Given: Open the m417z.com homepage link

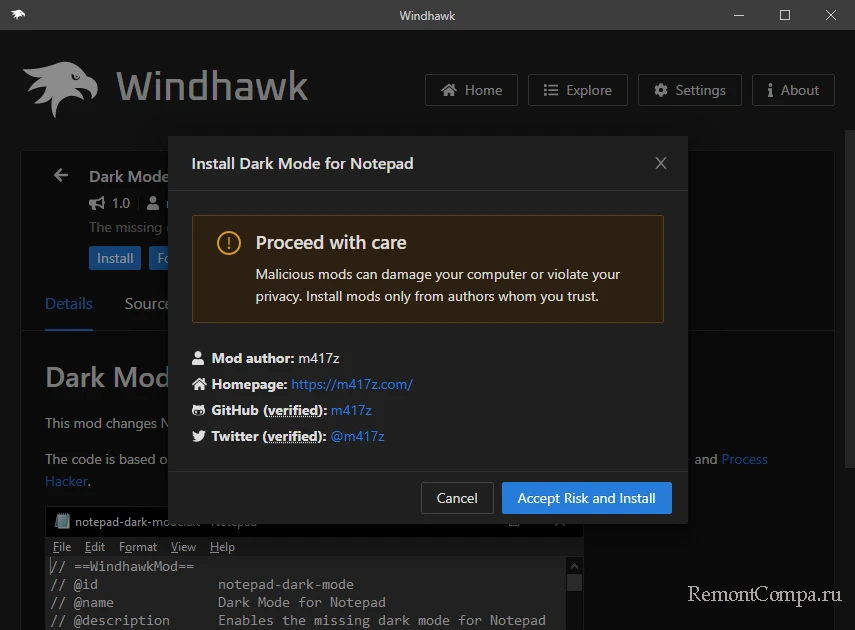Looking at the screenshot, I should click(351, 384).
